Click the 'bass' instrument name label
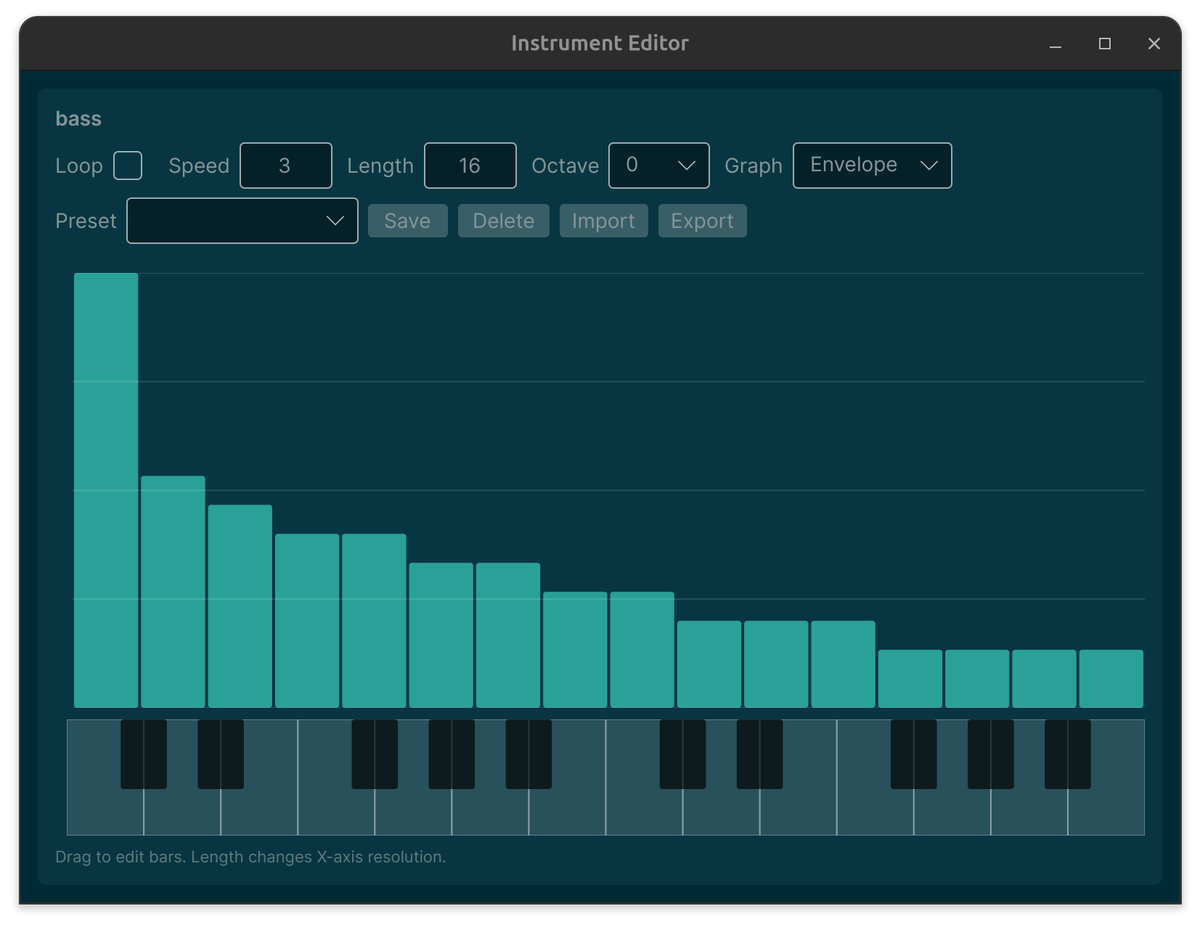This screenshot has height=927, width=1200. tap(78, 118)
